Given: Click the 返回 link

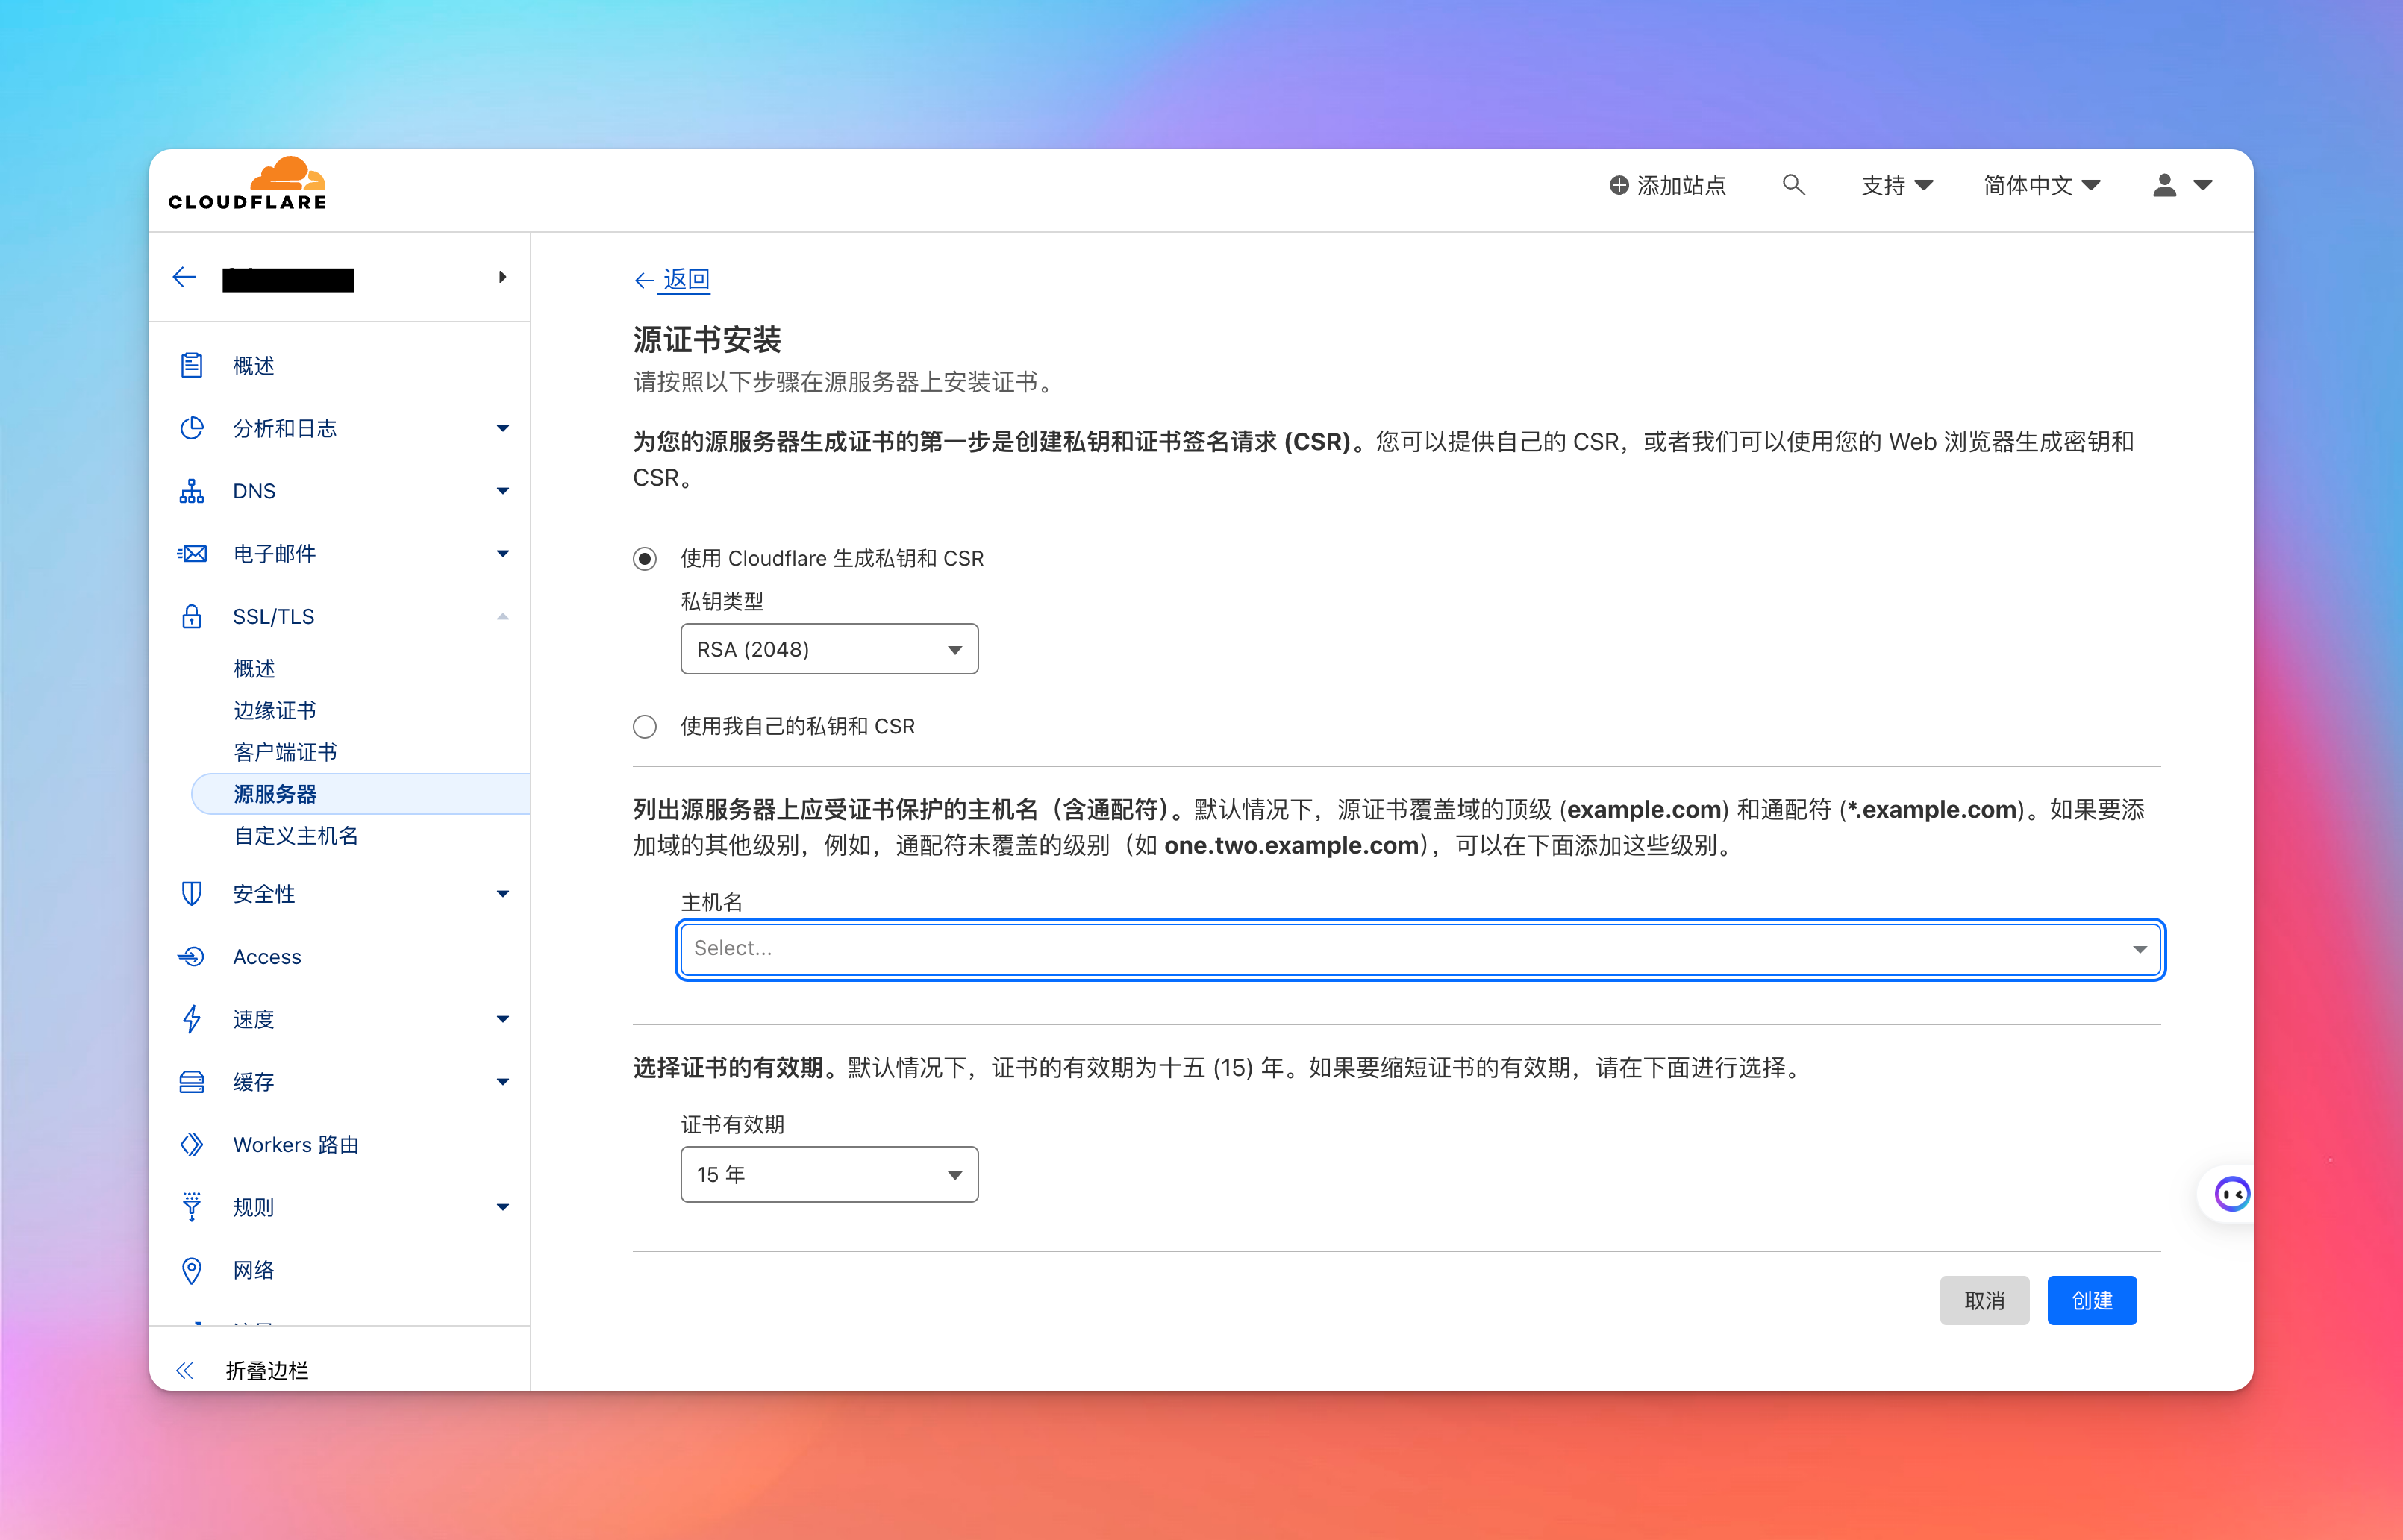Looking at the screenshot, I should coord(686,279).
